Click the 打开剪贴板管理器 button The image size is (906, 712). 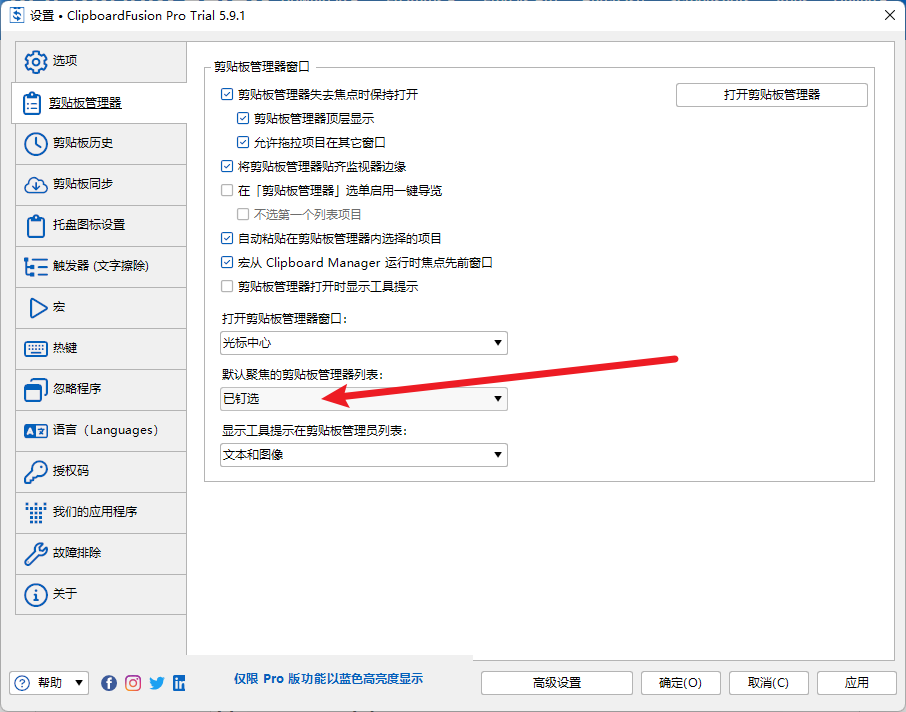(771, 95)
